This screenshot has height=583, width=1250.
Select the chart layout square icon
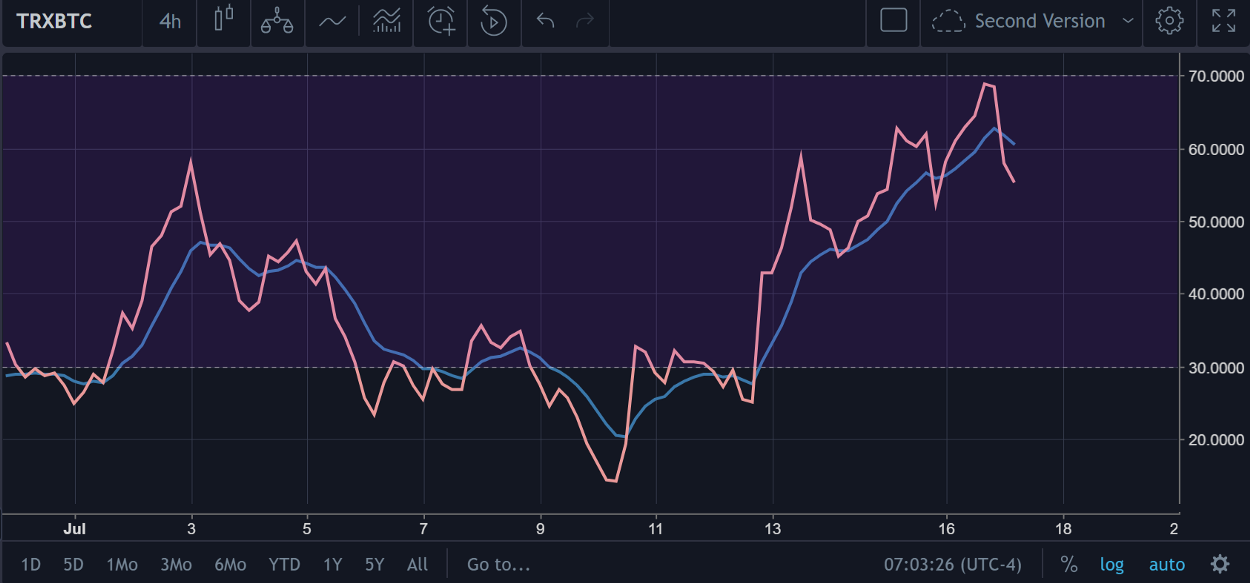click(893, 20)
